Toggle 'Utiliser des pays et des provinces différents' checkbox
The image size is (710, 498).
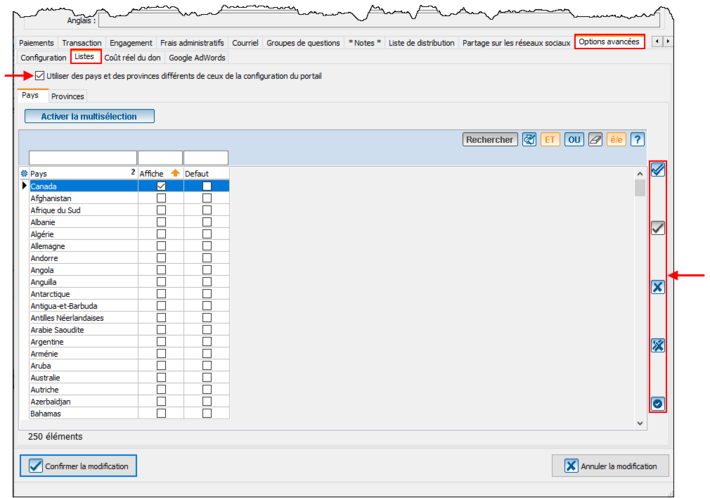click(39, 76)
